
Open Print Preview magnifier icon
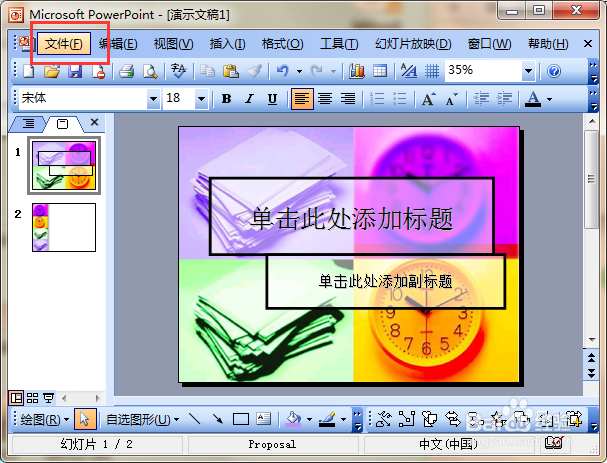click(x=150, y=71)
